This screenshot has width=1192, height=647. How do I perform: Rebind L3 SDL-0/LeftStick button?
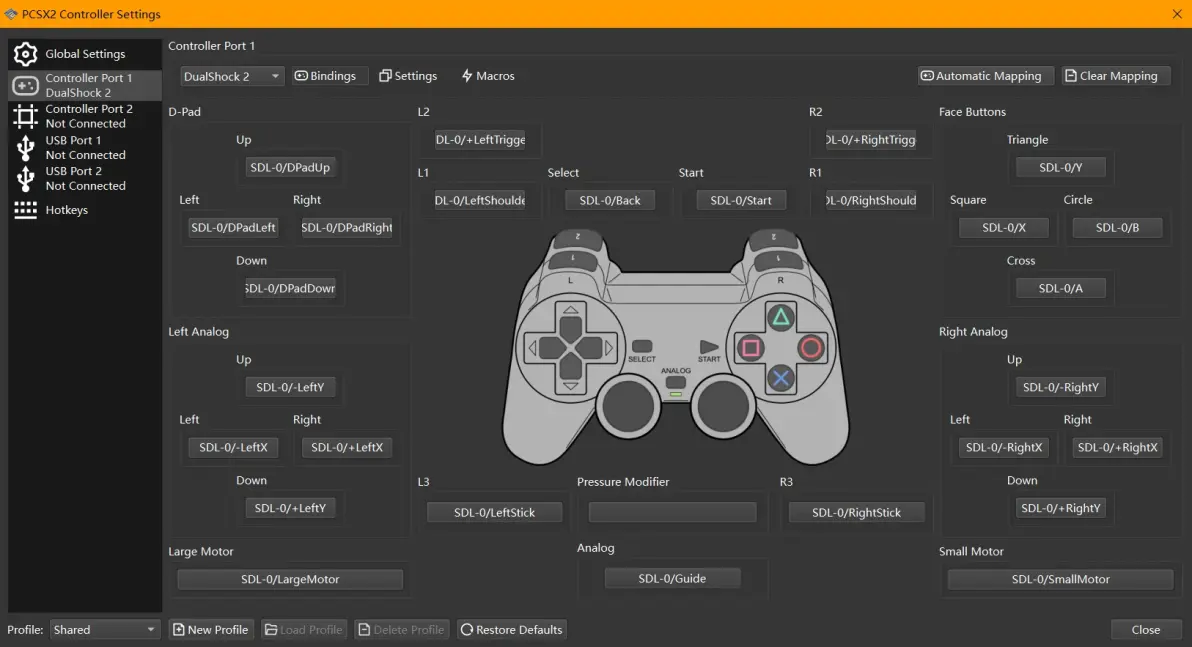click(494, 512)
